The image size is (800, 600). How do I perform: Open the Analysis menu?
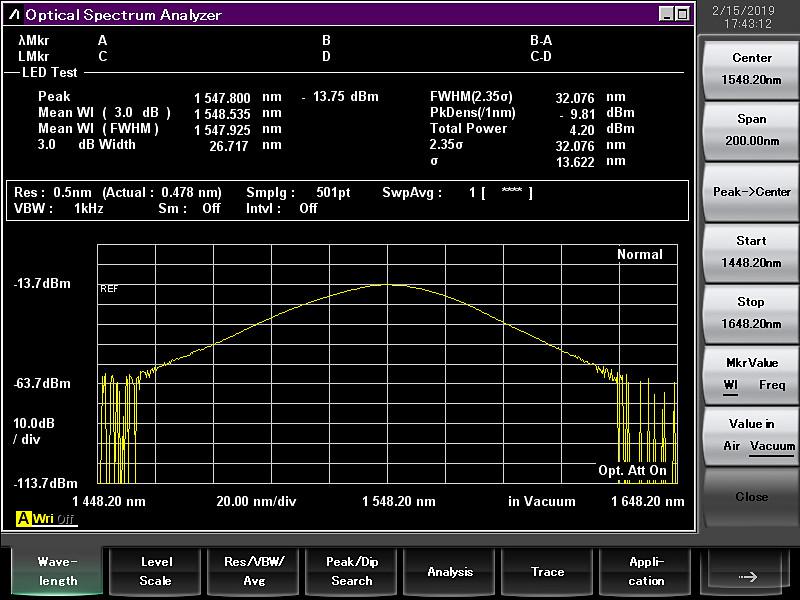[x=449, y=571]
